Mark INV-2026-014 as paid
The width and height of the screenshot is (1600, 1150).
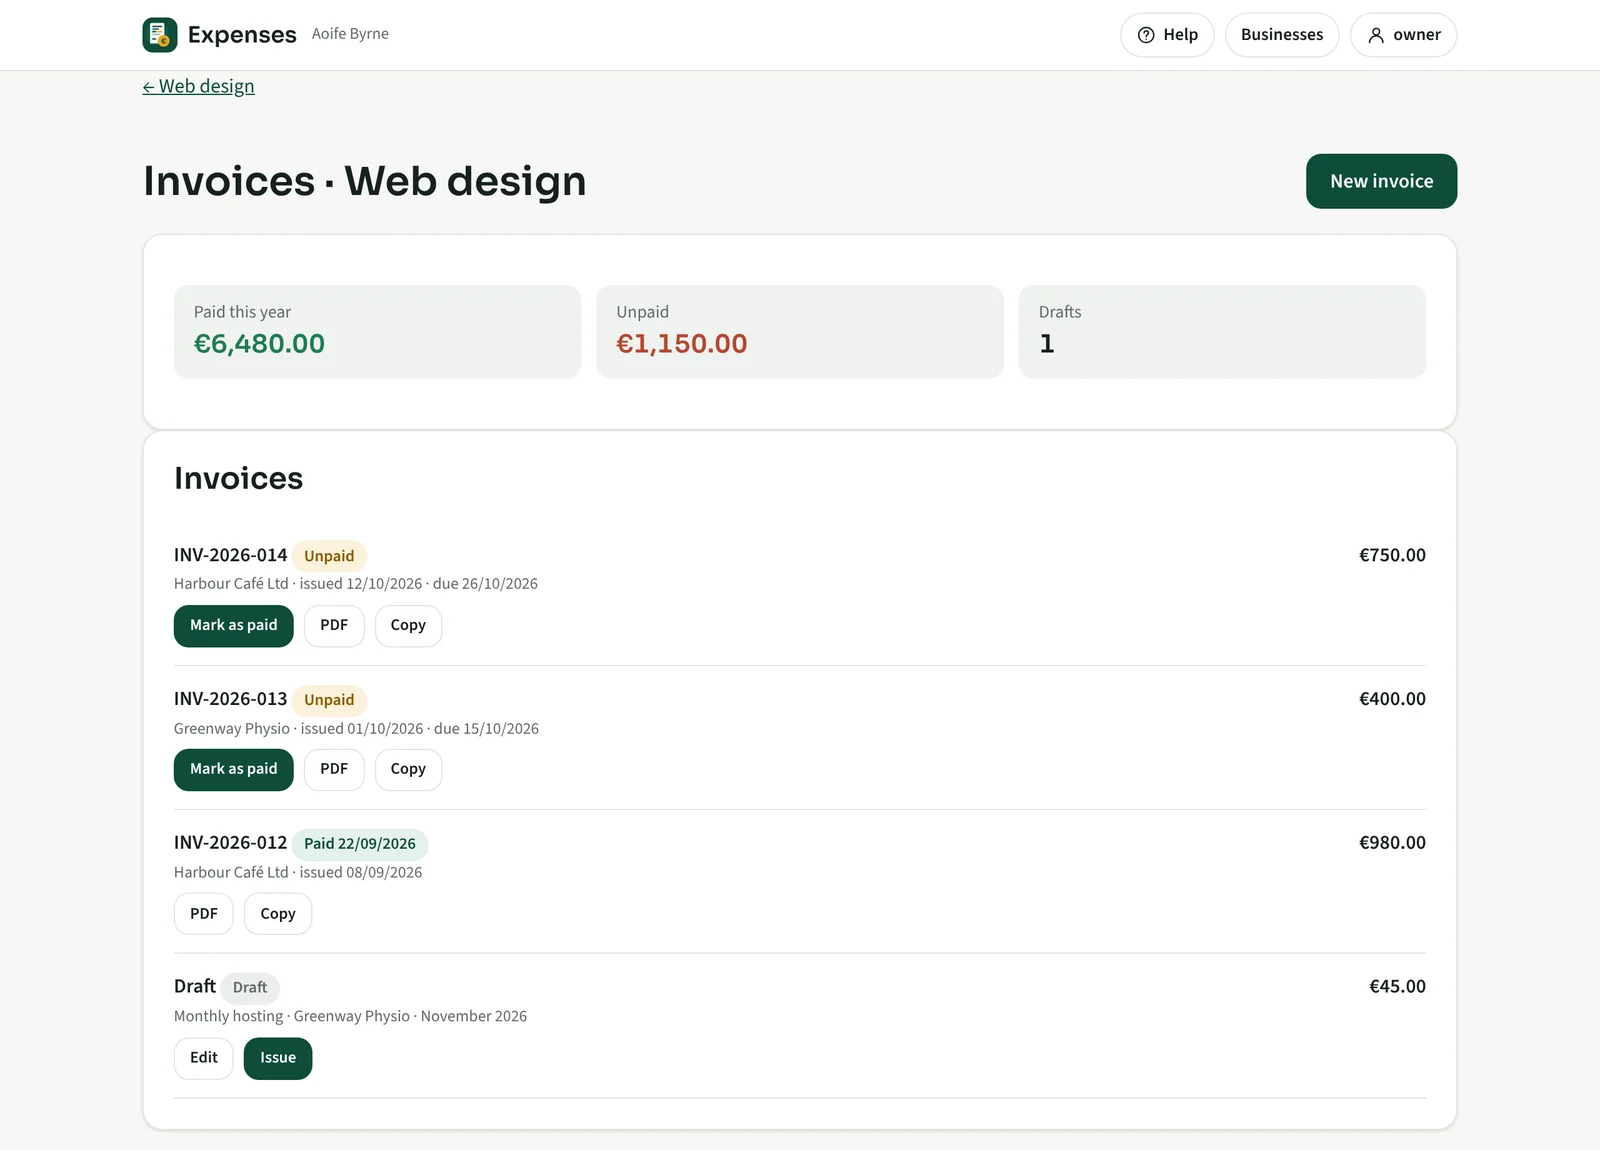(x=233, y=625)
